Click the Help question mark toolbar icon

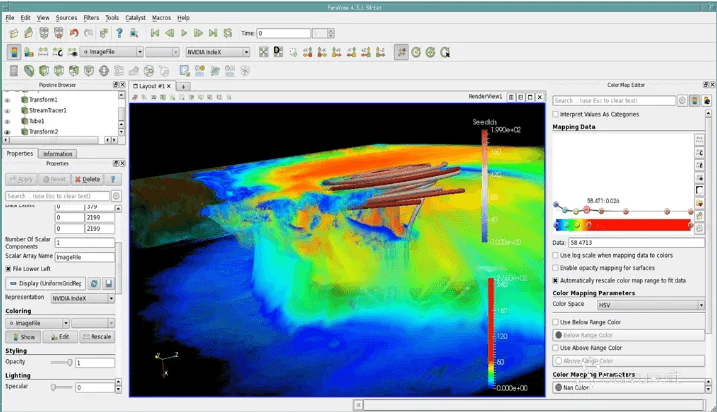coord(117,33)
